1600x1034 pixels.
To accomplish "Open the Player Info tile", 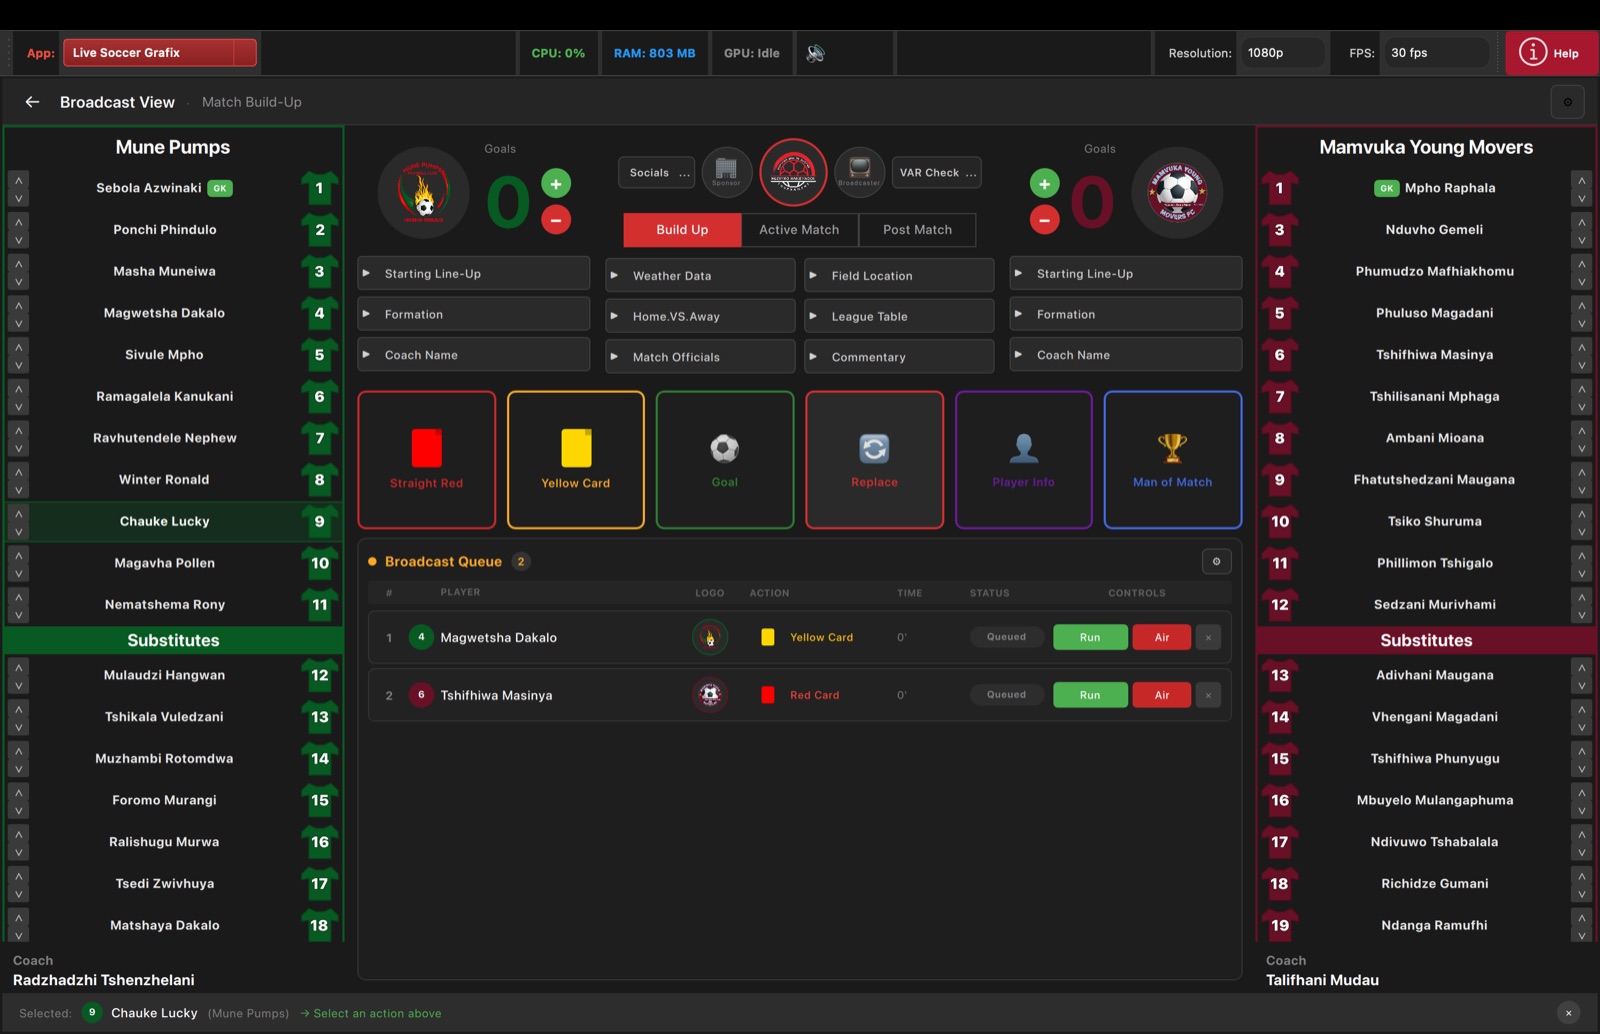I will [1023, 460].
